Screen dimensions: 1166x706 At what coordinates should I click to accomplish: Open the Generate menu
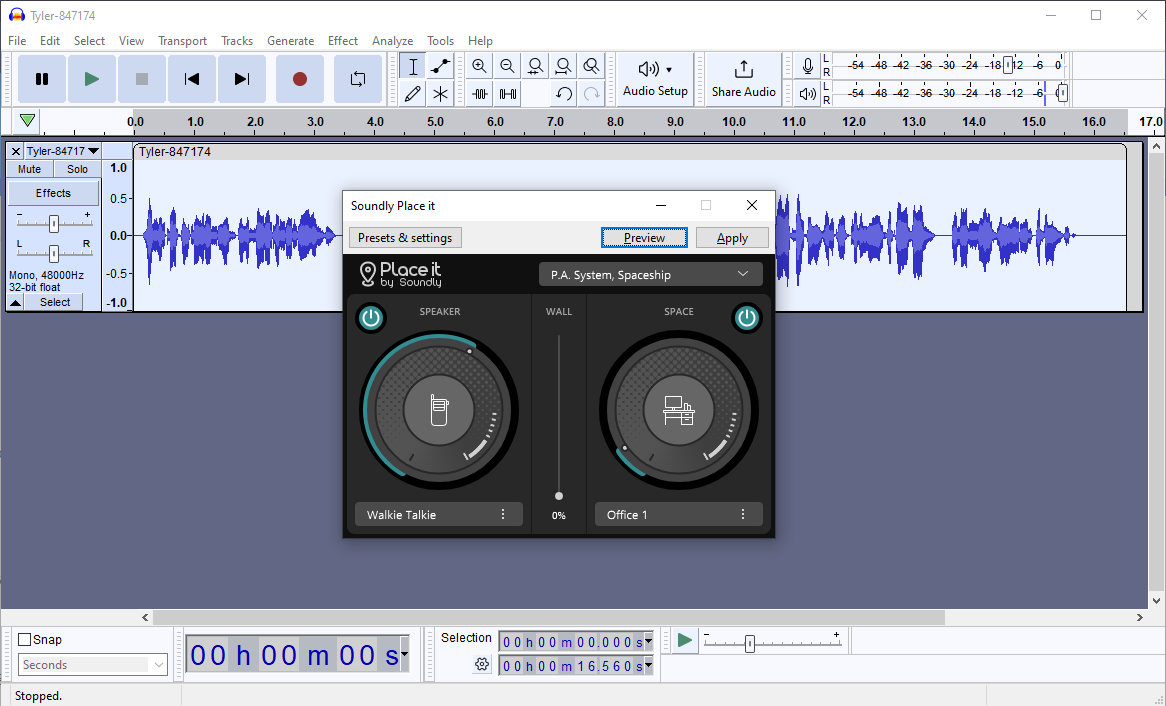[x=290, y=41]
